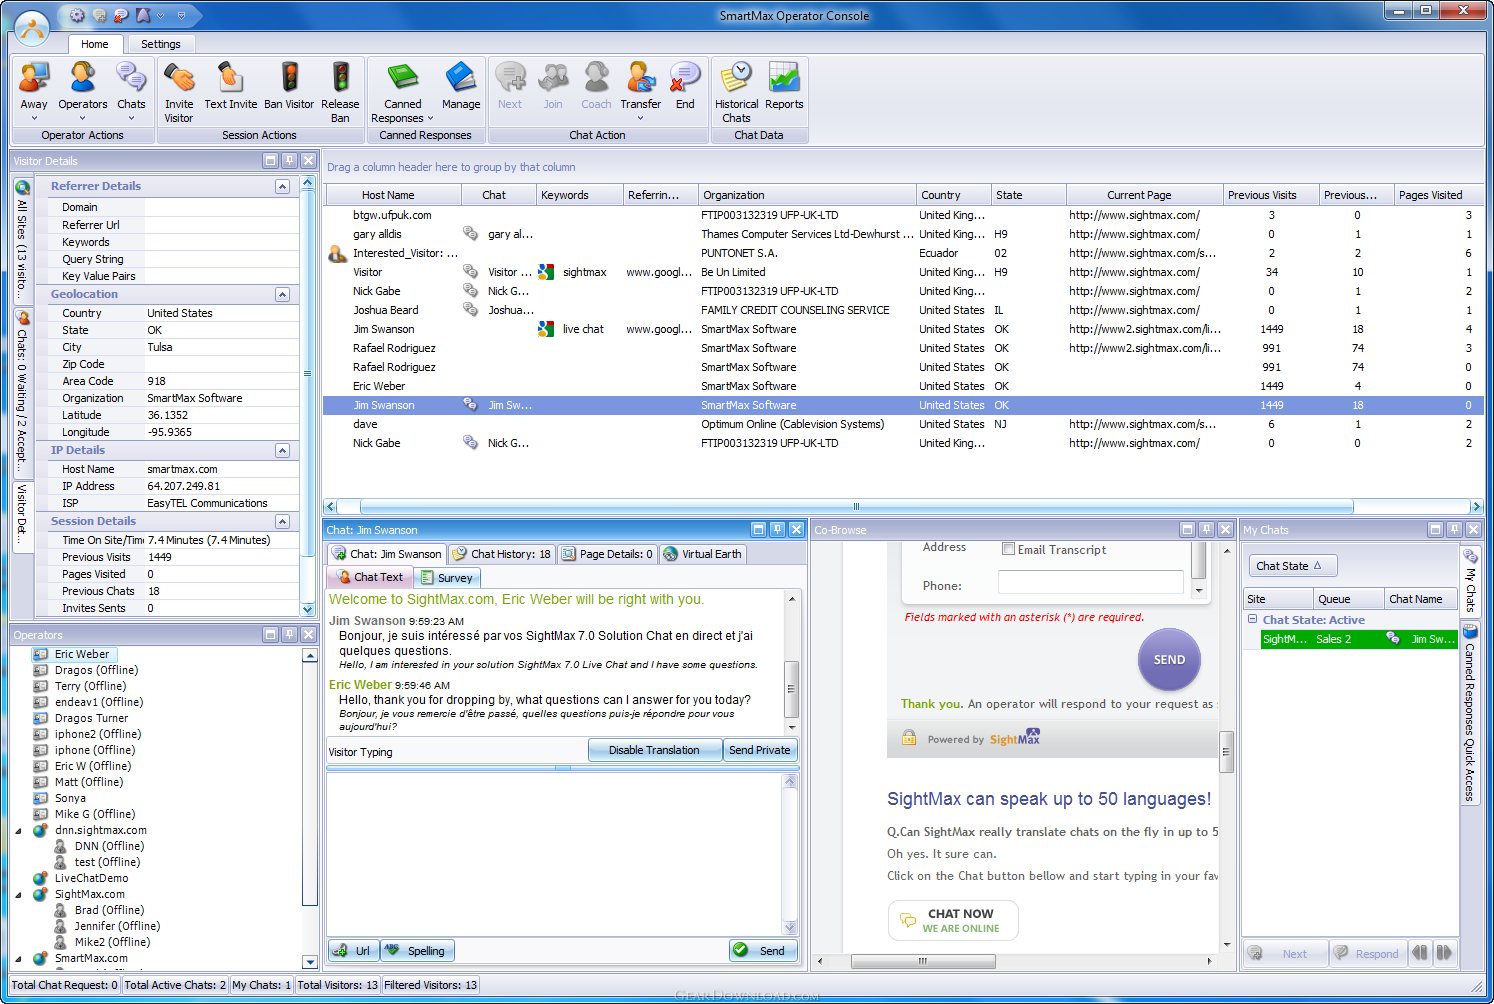
Task: Insert a link with Url button
Action: tap(353, 950)
